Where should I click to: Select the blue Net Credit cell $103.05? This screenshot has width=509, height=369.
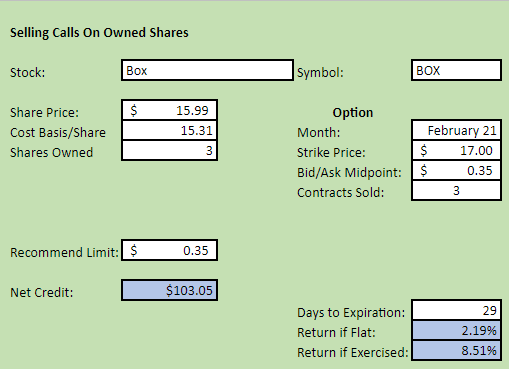[169, 290]
